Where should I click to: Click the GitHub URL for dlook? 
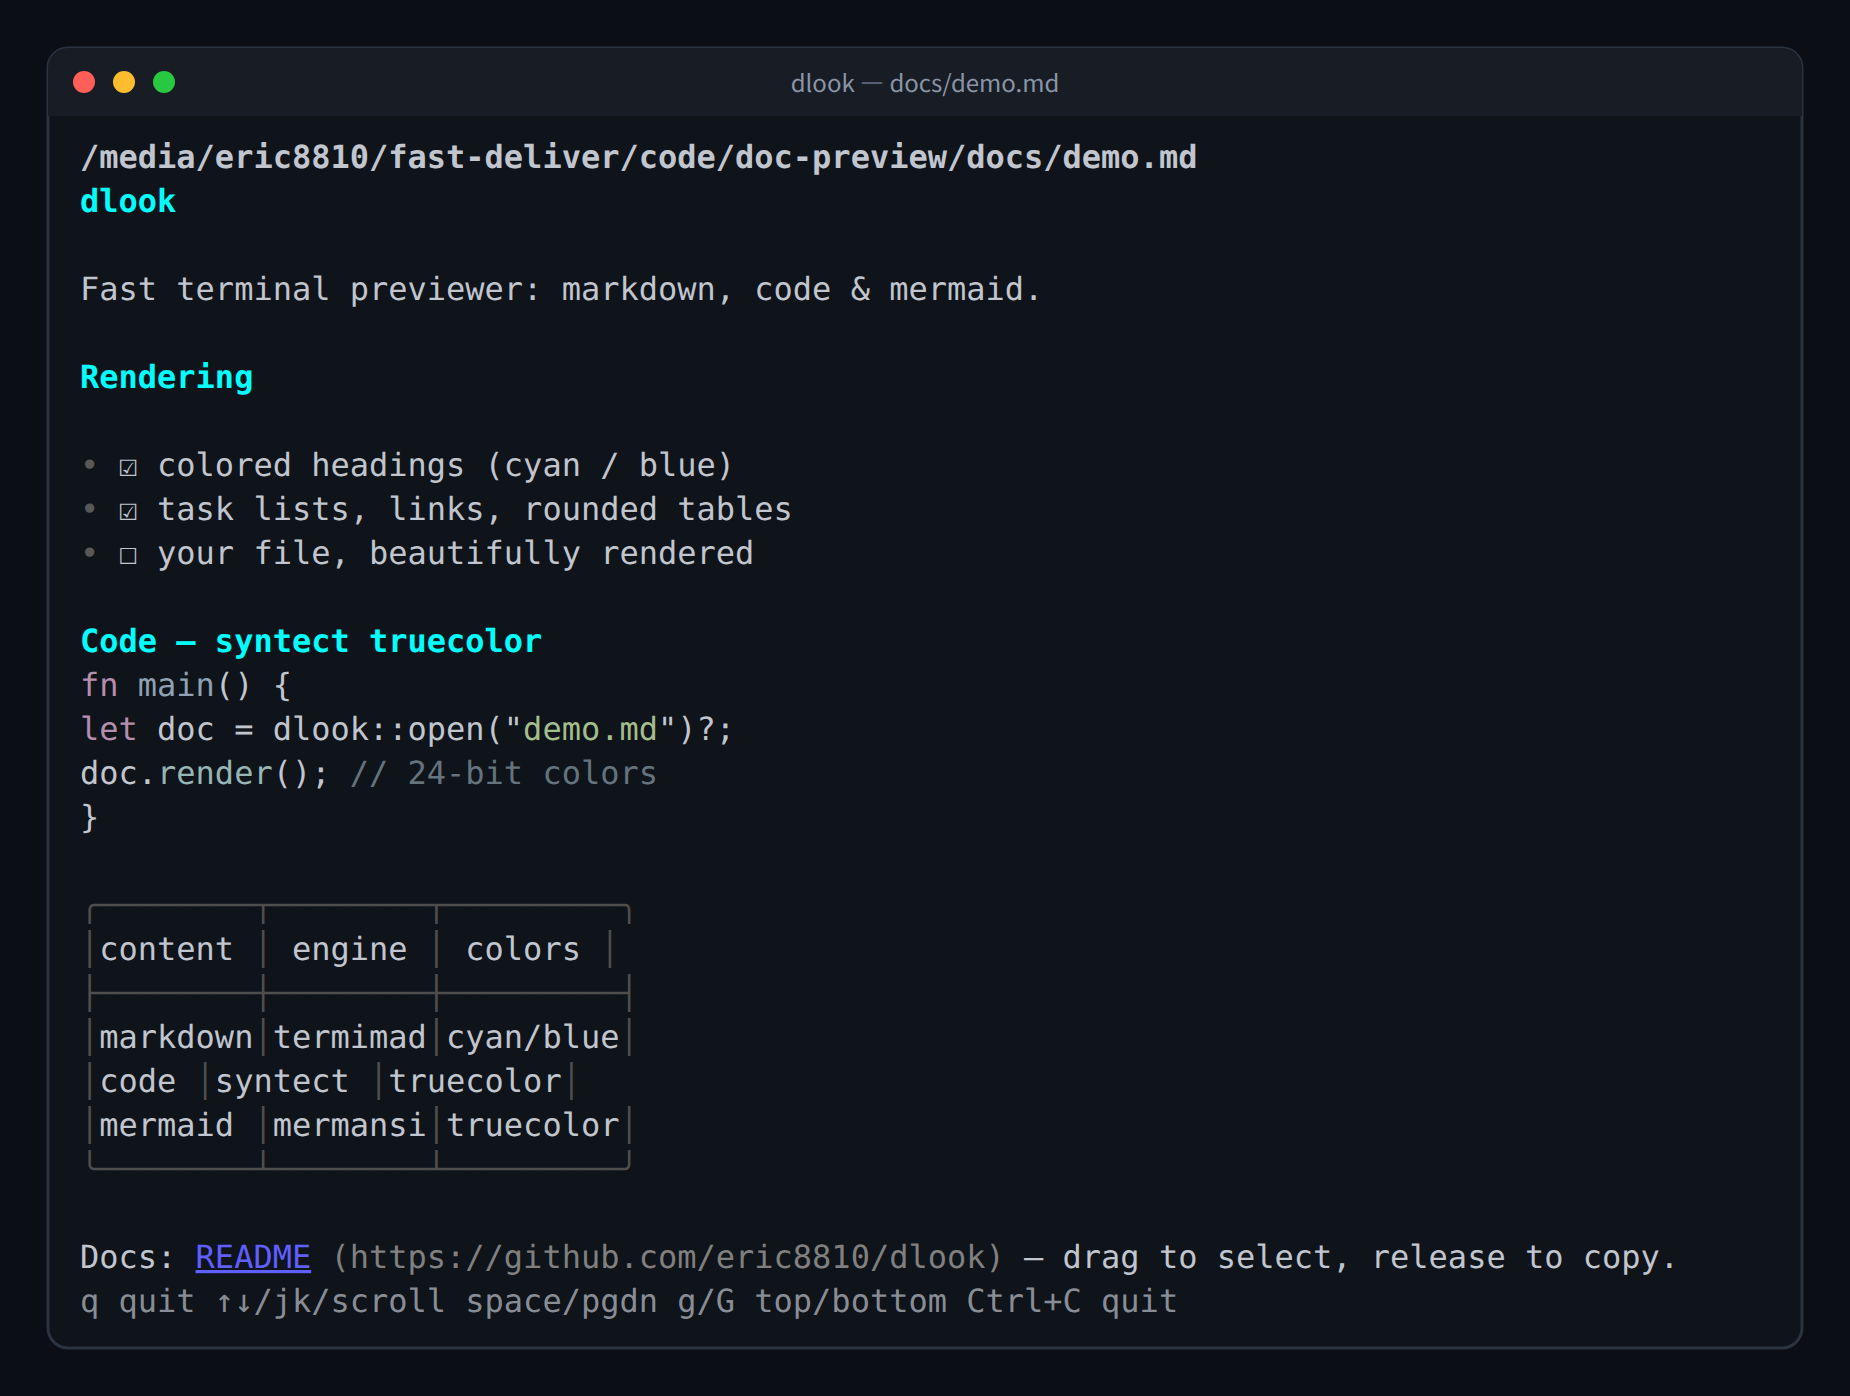(667, 1257)
